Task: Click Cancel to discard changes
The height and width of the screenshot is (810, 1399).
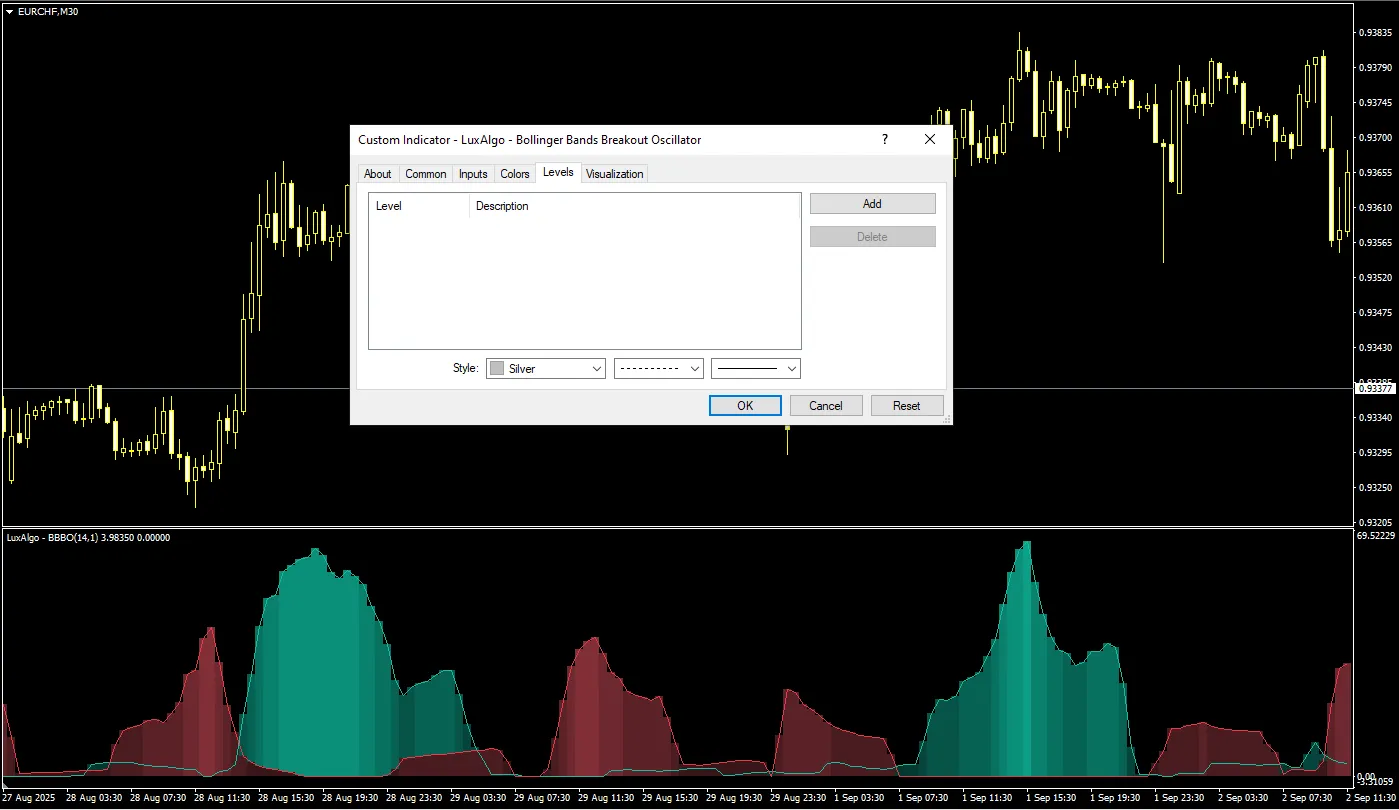Action: point(825,405)
